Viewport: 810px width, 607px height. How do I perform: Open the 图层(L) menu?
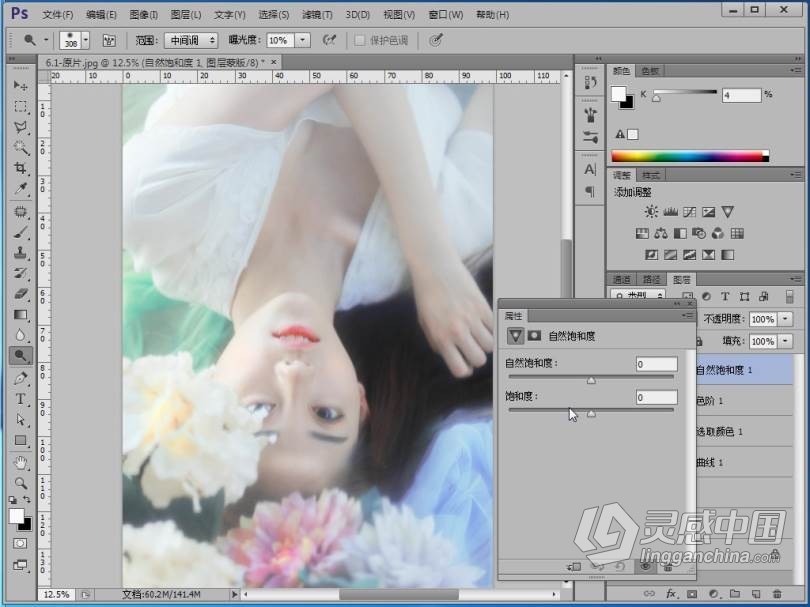click(186, 15)
